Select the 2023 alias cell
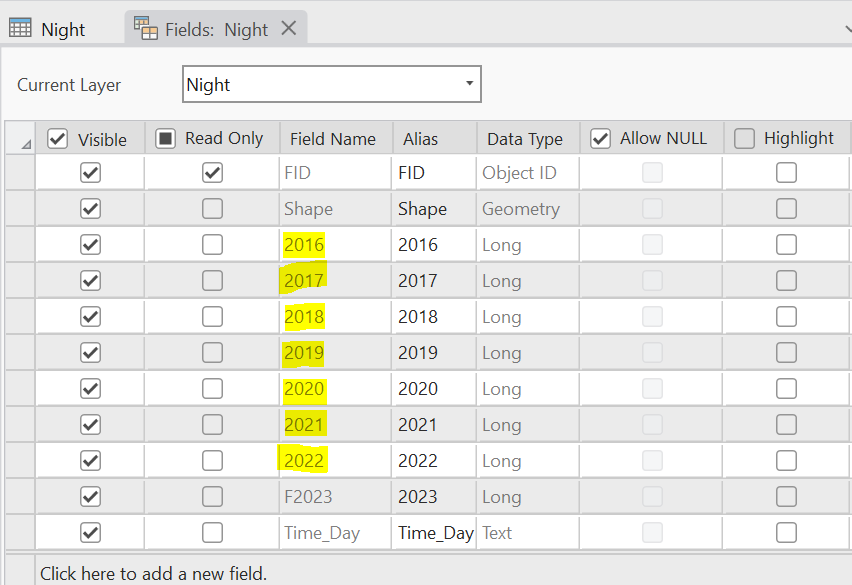This screenshot has height=585, width=852. [x=434, y=497]
